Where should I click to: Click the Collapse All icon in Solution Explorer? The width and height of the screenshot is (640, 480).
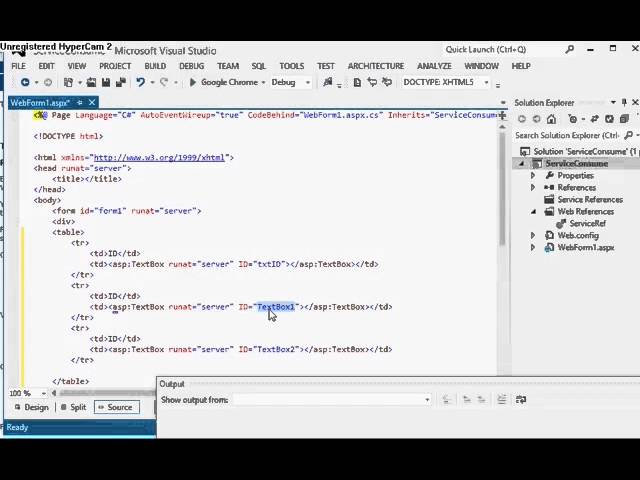coord(624,119)
